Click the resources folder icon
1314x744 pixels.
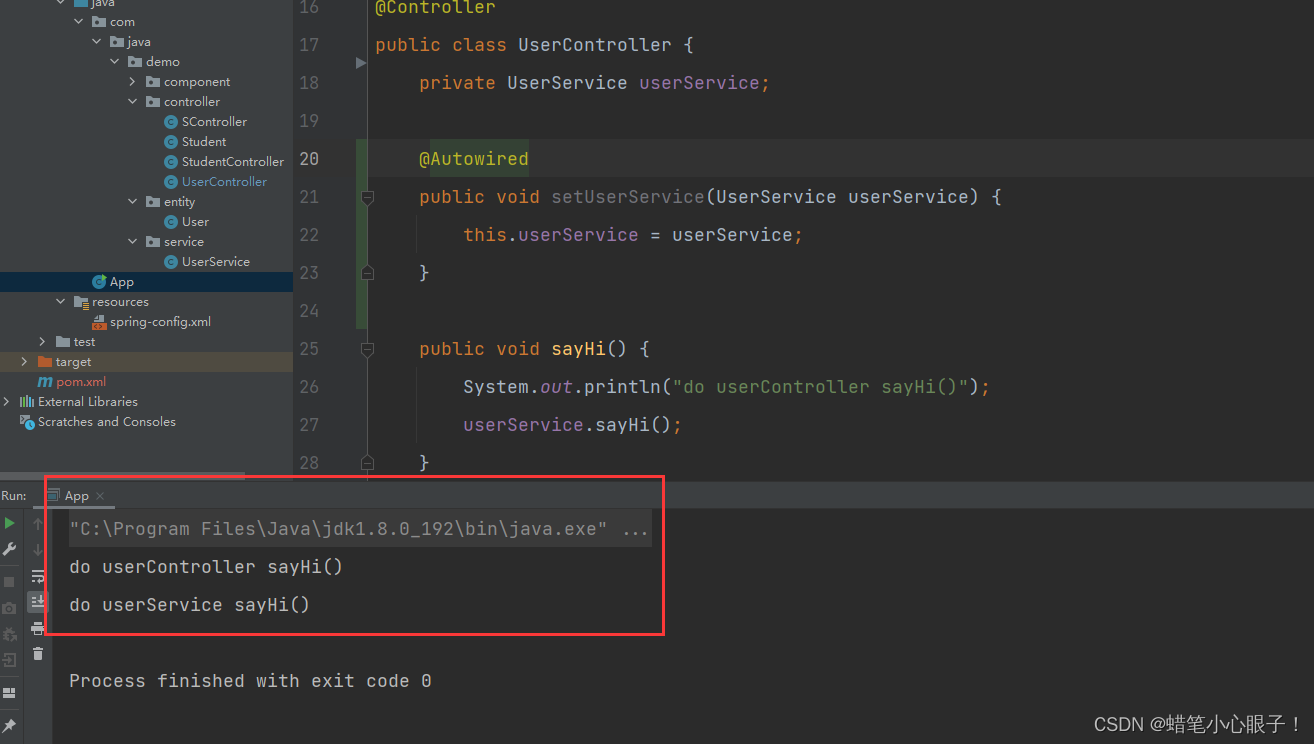(81, 302)
